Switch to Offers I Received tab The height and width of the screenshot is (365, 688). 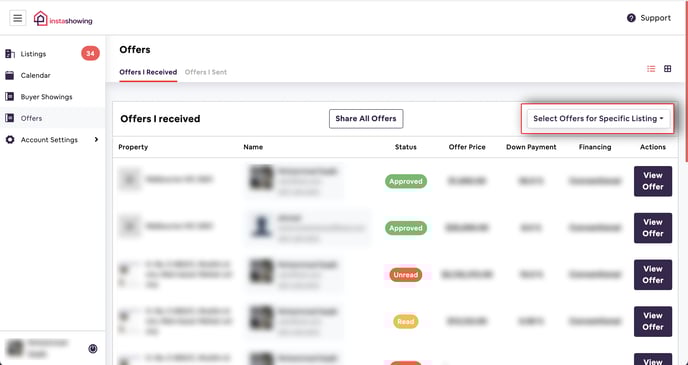tap(148, 72)
